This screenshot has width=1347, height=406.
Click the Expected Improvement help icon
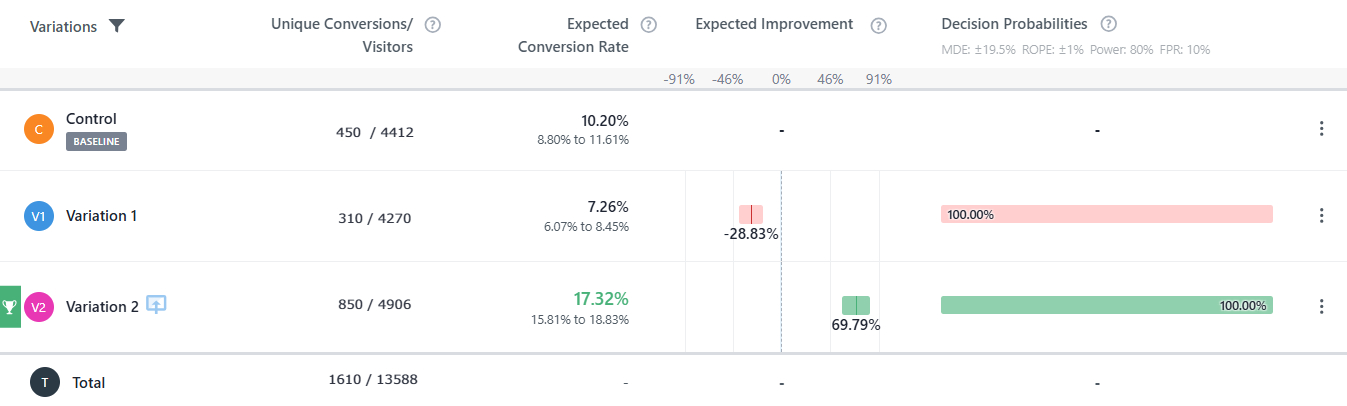[x=879, y=25]
